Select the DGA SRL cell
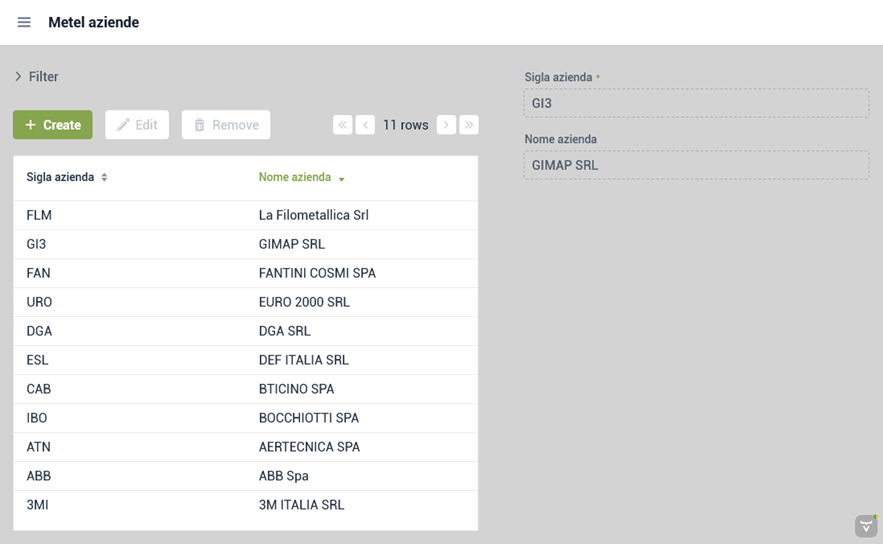Screen dimensions: 883x544 click(284, 331)
